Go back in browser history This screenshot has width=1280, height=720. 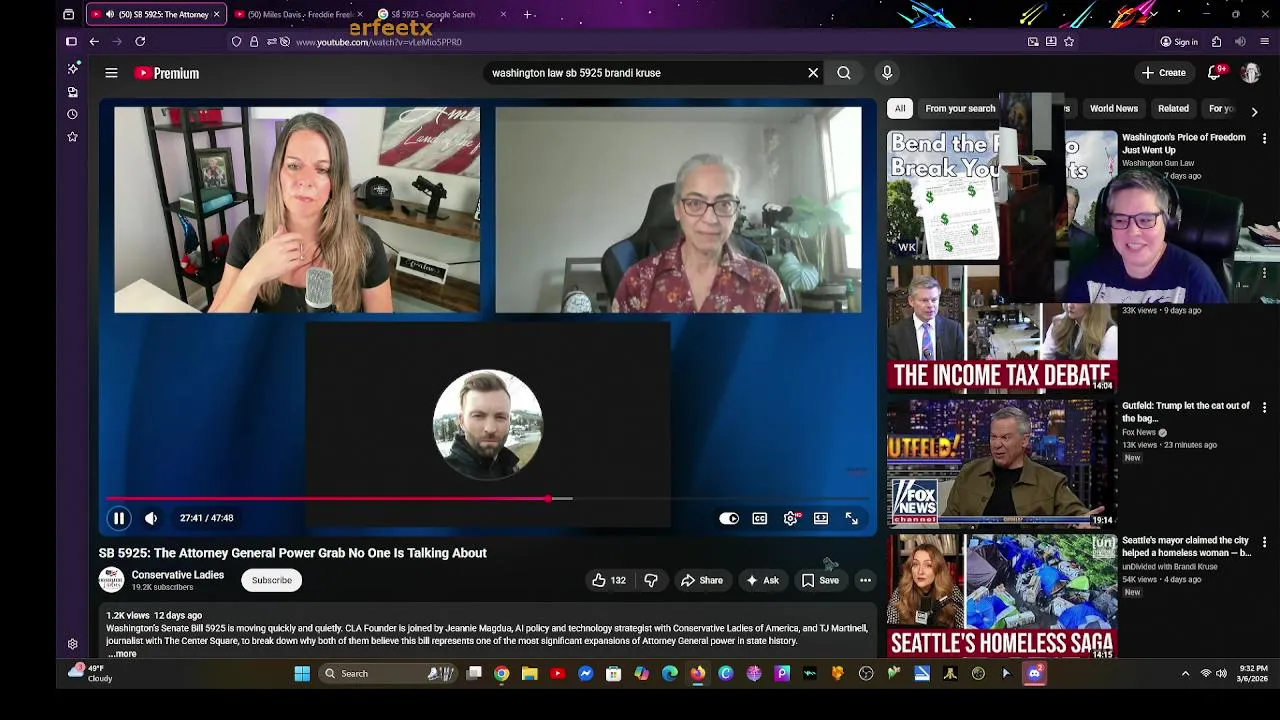tap(94, 42)
